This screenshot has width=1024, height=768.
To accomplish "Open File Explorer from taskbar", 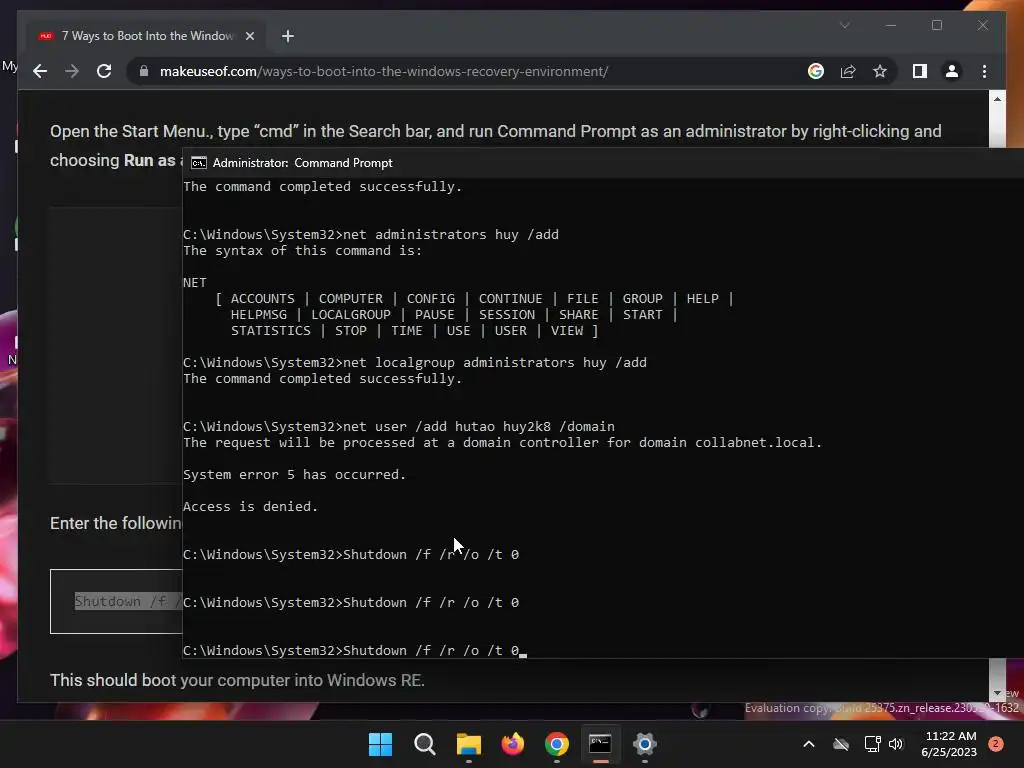I will [468, 744].
